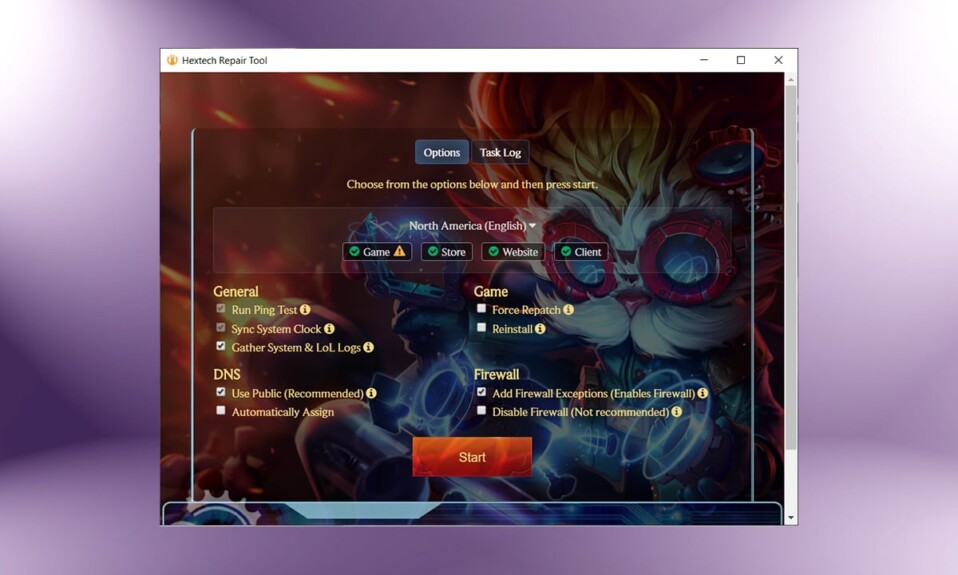The height and width of the screenshot is (575, 958).
Task: Click info icon next to Use Public (Recommended)
Action: (x=371, y=394)
